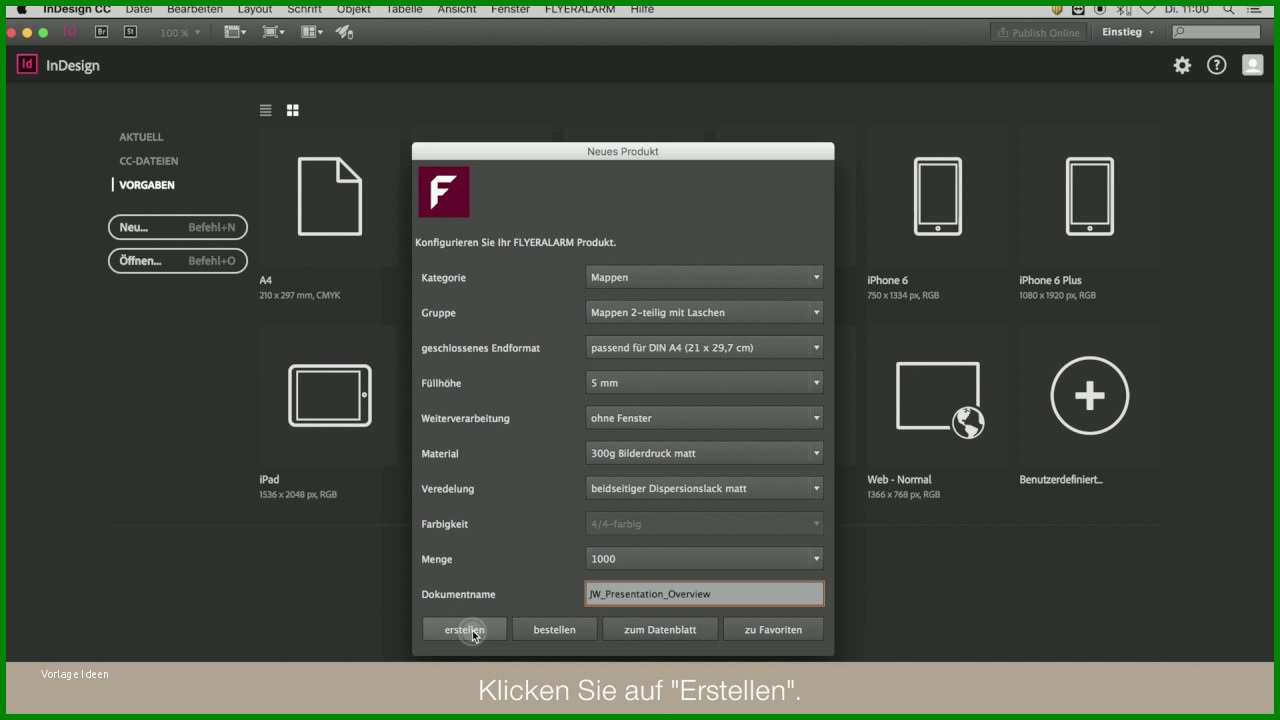The height and width of the screenshot is (720, 1280).
Task: Click the Neu... button
Action: pyautogui.click(x=177, y=227)
